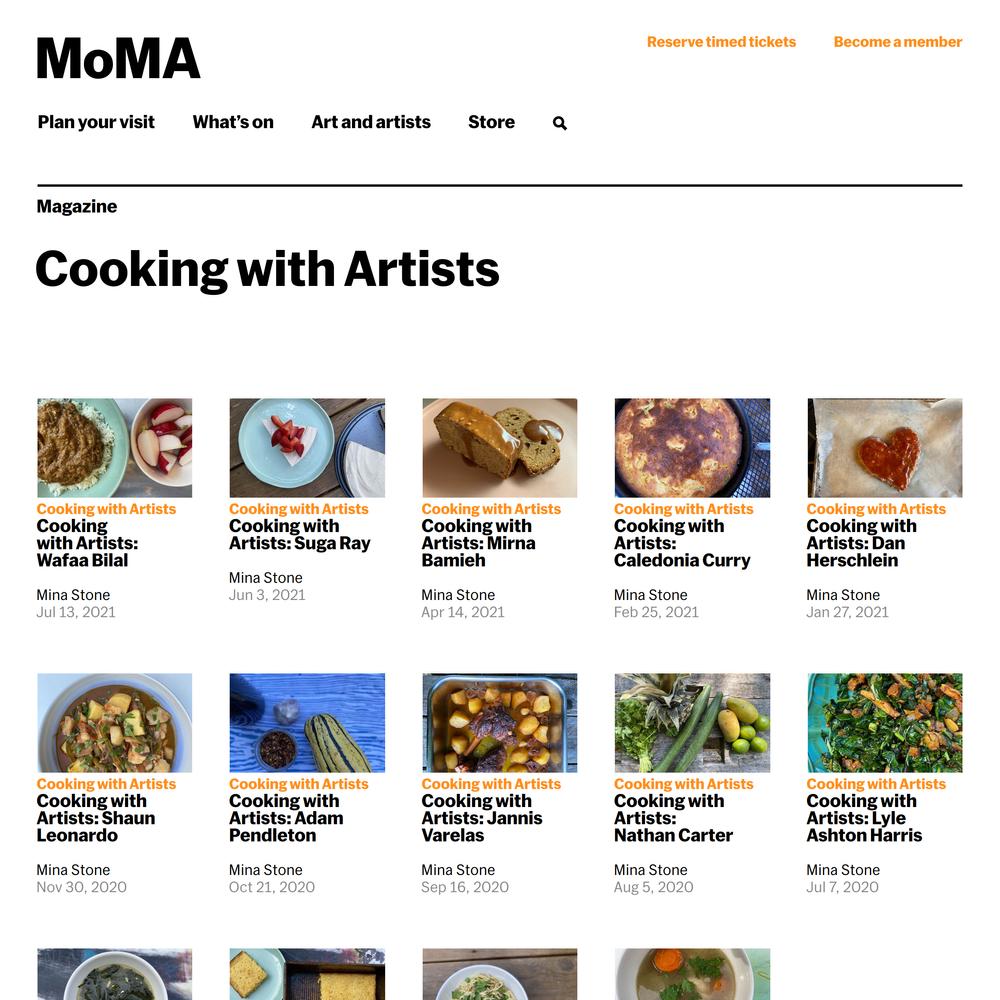Click the MoMA logo

tap(118, 58)
